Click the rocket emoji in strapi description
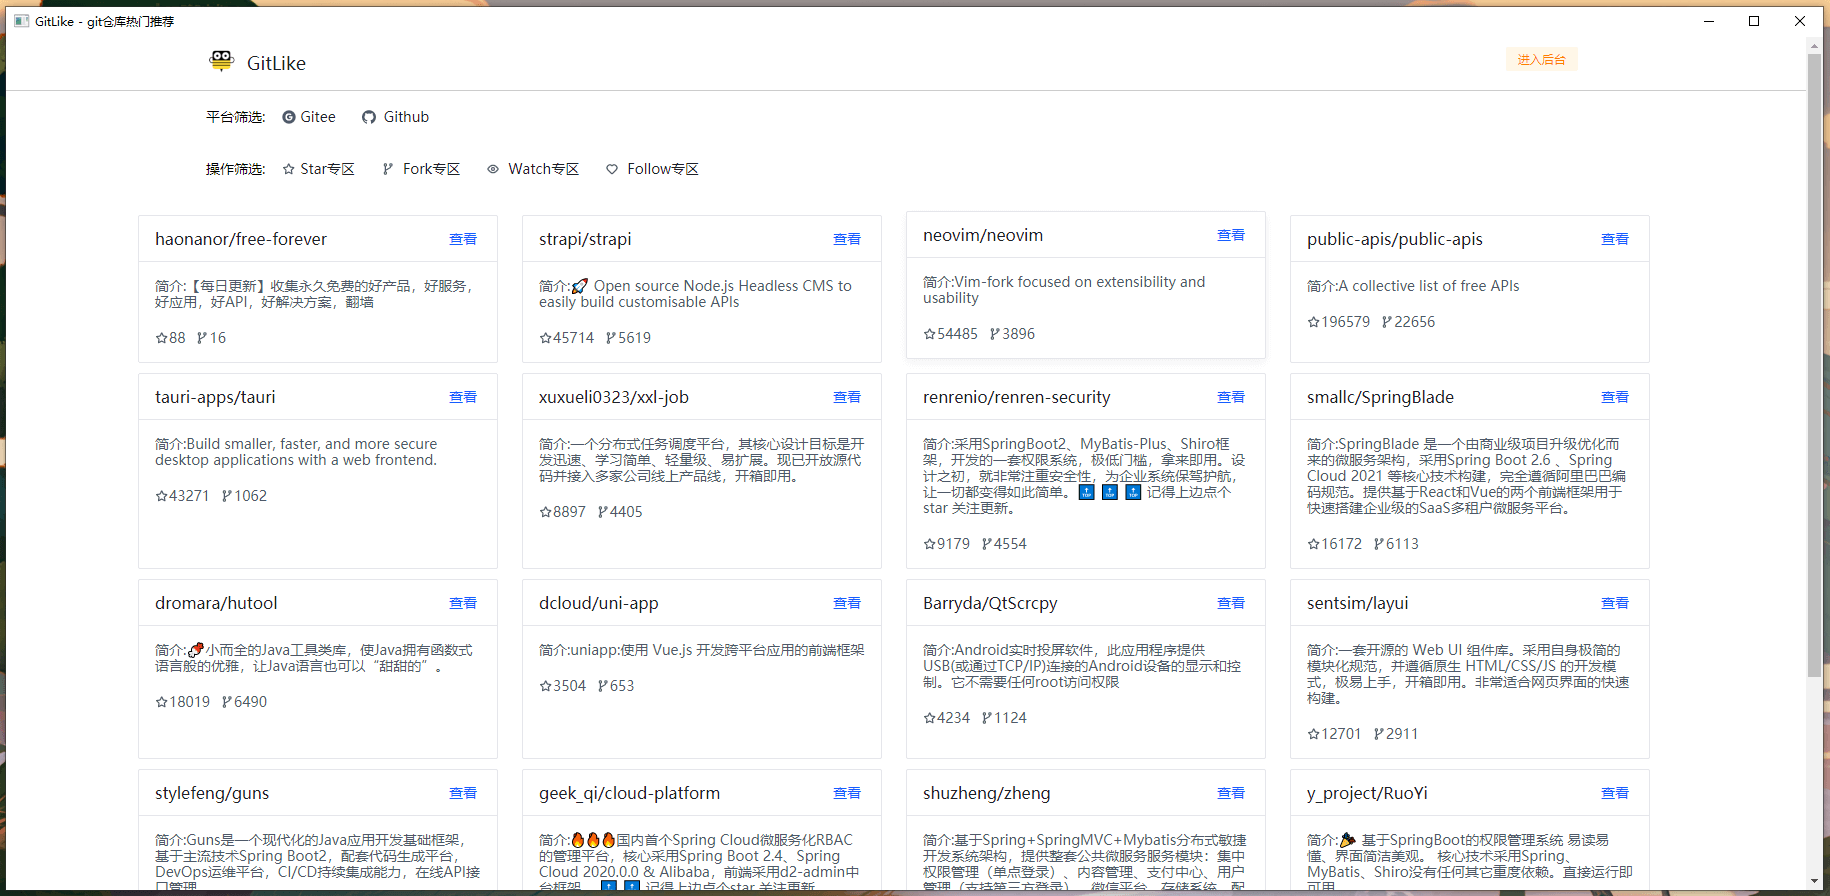Viewport: 1830px width, 896px height. click(580, 286)
